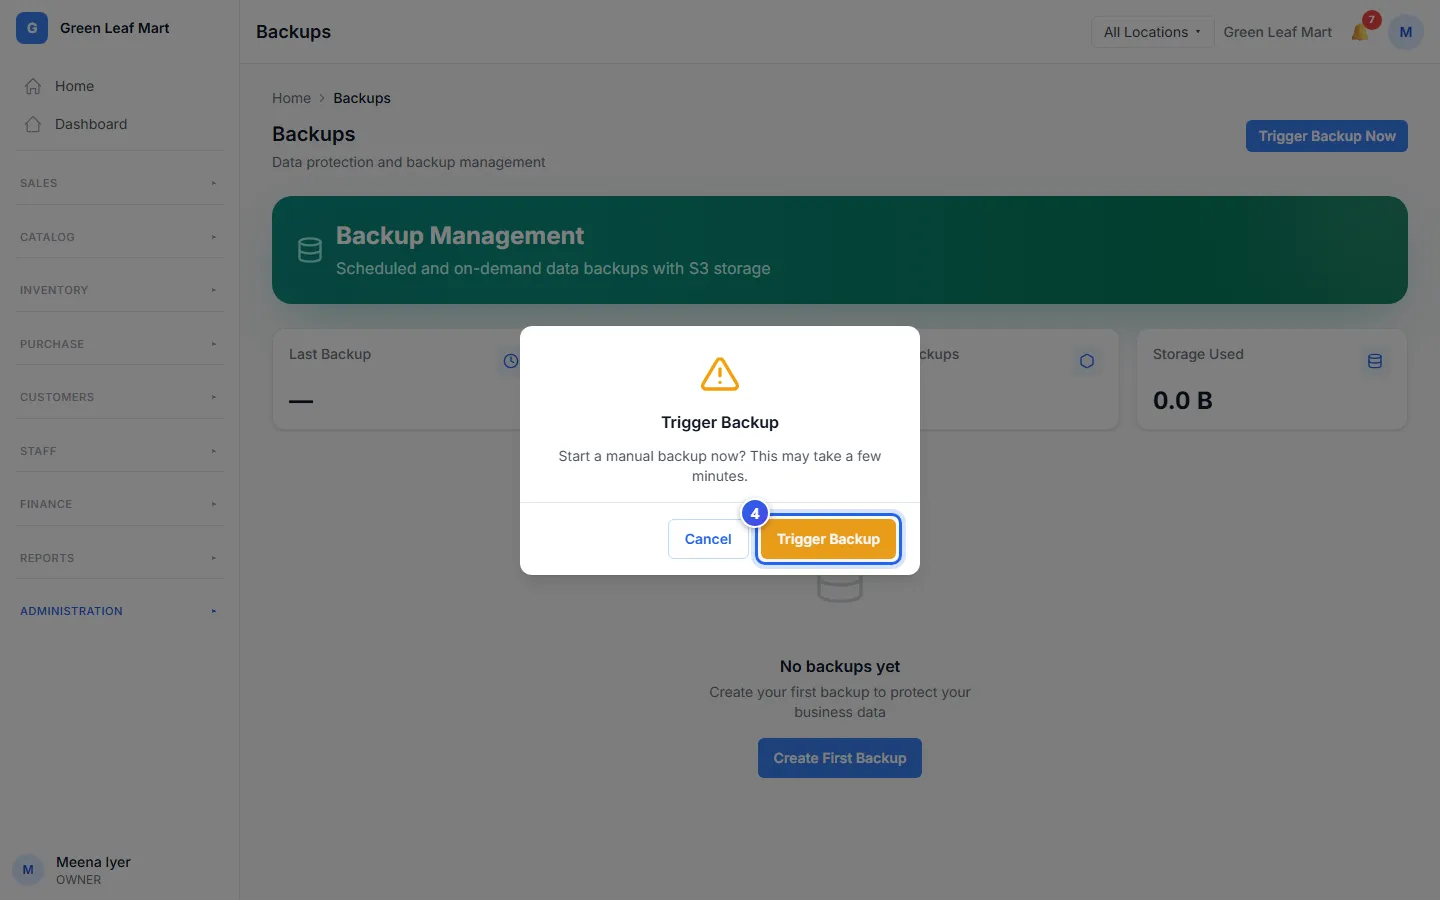Open the All Locations dropdown
1440x900 pixels.
pos(1152,32)
